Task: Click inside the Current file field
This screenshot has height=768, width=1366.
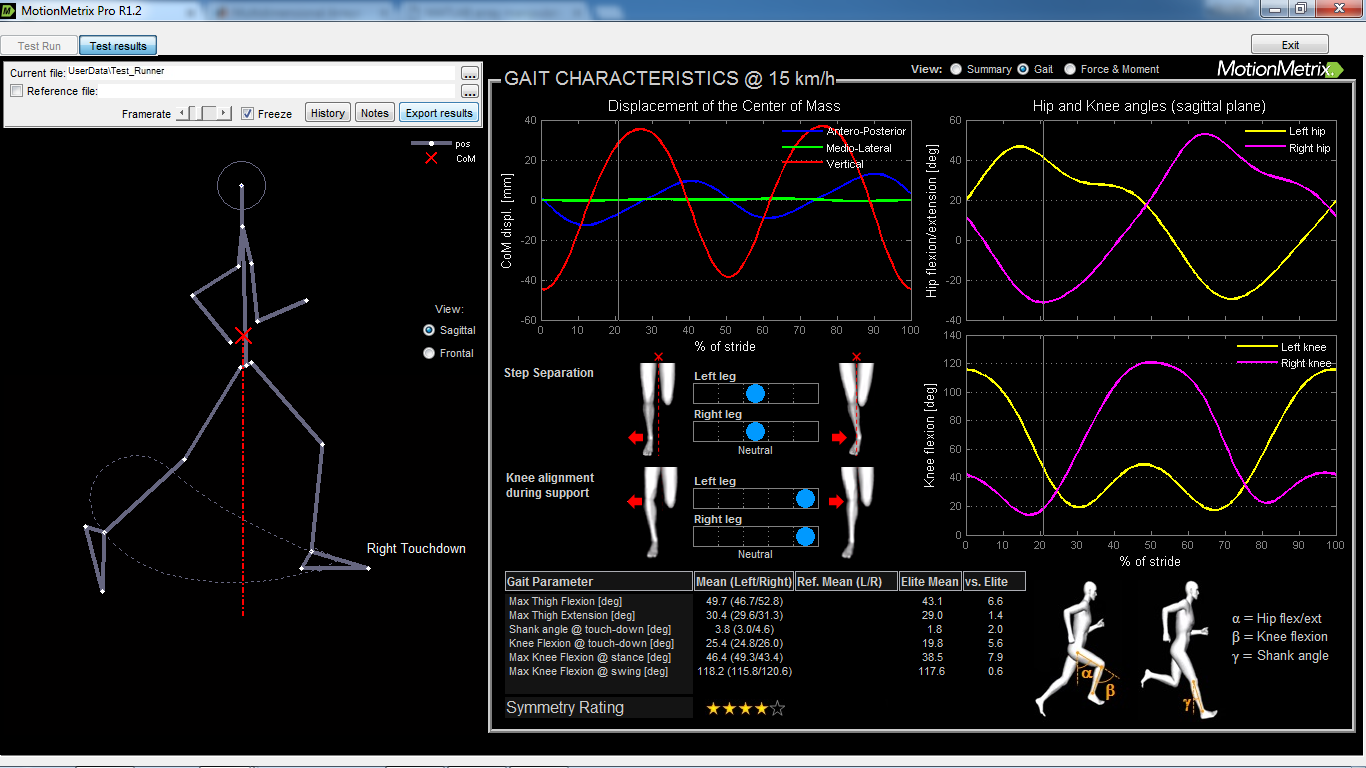Action: (250, 73)
